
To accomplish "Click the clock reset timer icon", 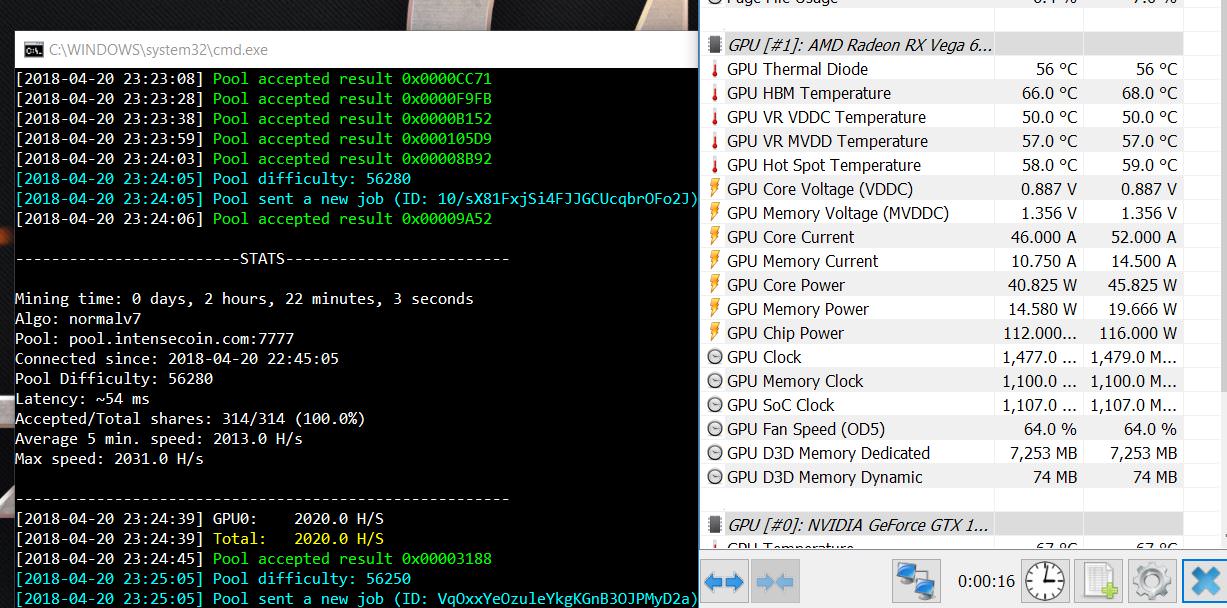I will click(x=1045, y=580).
